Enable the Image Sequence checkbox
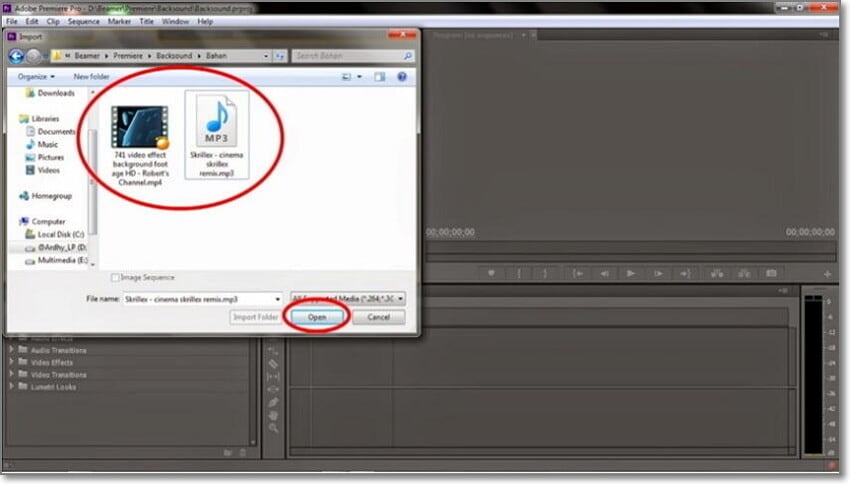Image resolution: width=850 pixels, height=484 pixels. [x=115, y=278]
